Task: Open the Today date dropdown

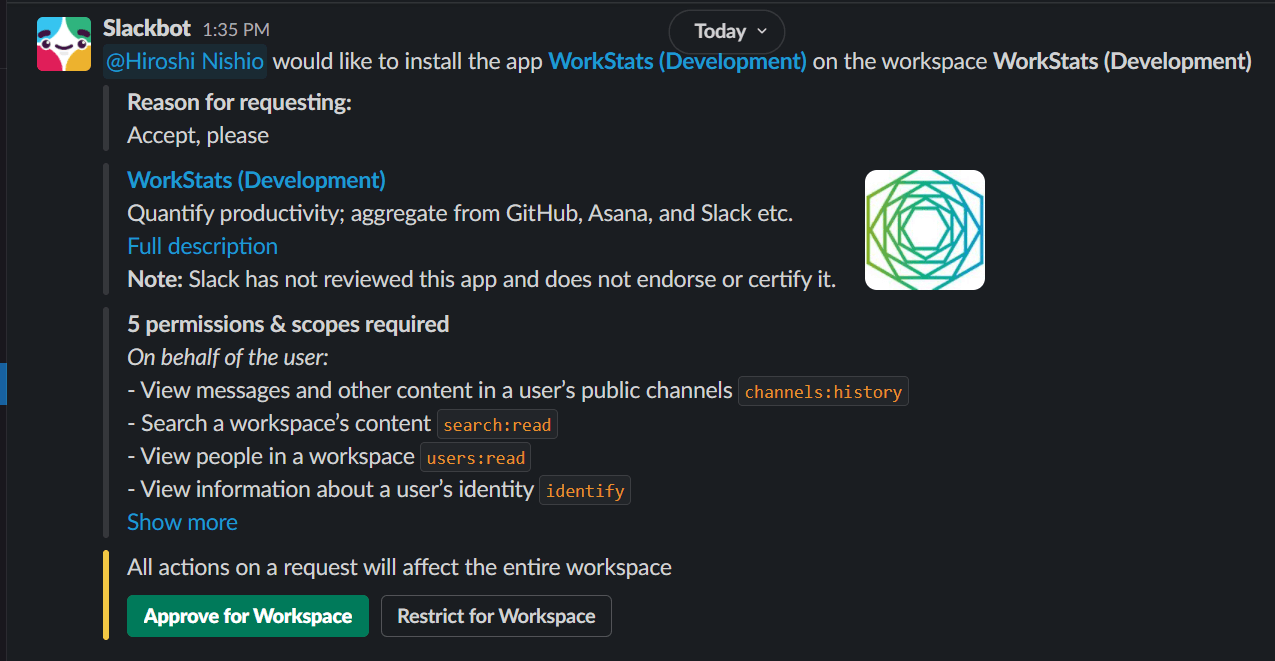Action: tap(727, 31)
